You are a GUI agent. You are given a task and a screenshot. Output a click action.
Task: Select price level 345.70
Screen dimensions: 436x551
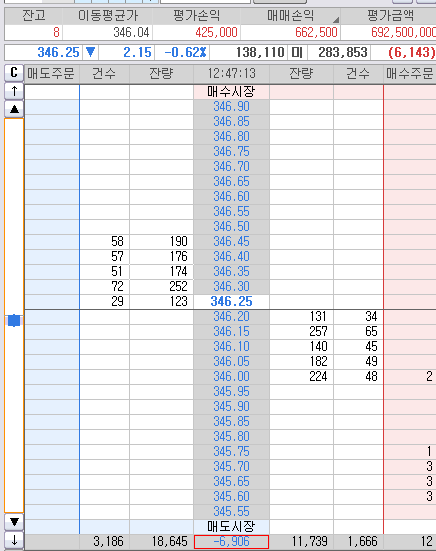pyautogui.click(x=231, y=466)
